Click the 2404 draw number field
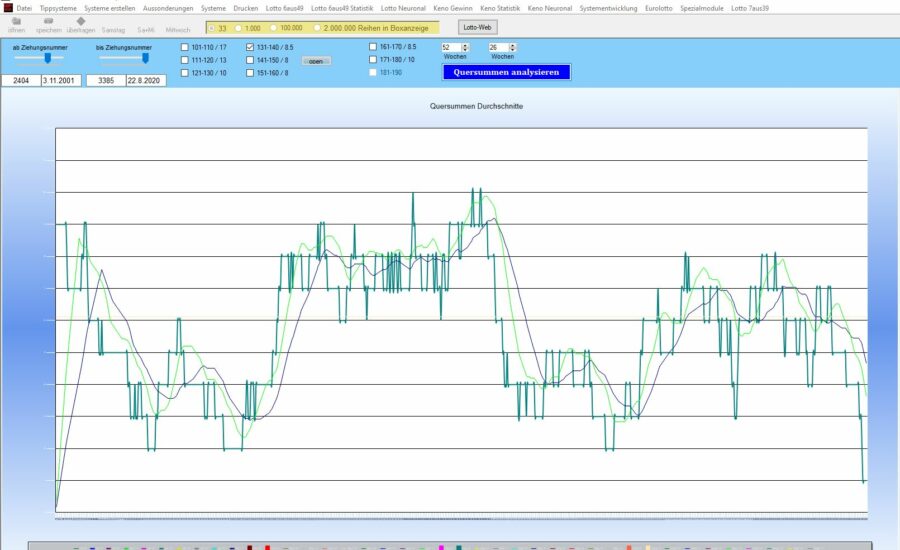This screenshot has width=900, height=550. coord(21,80)
